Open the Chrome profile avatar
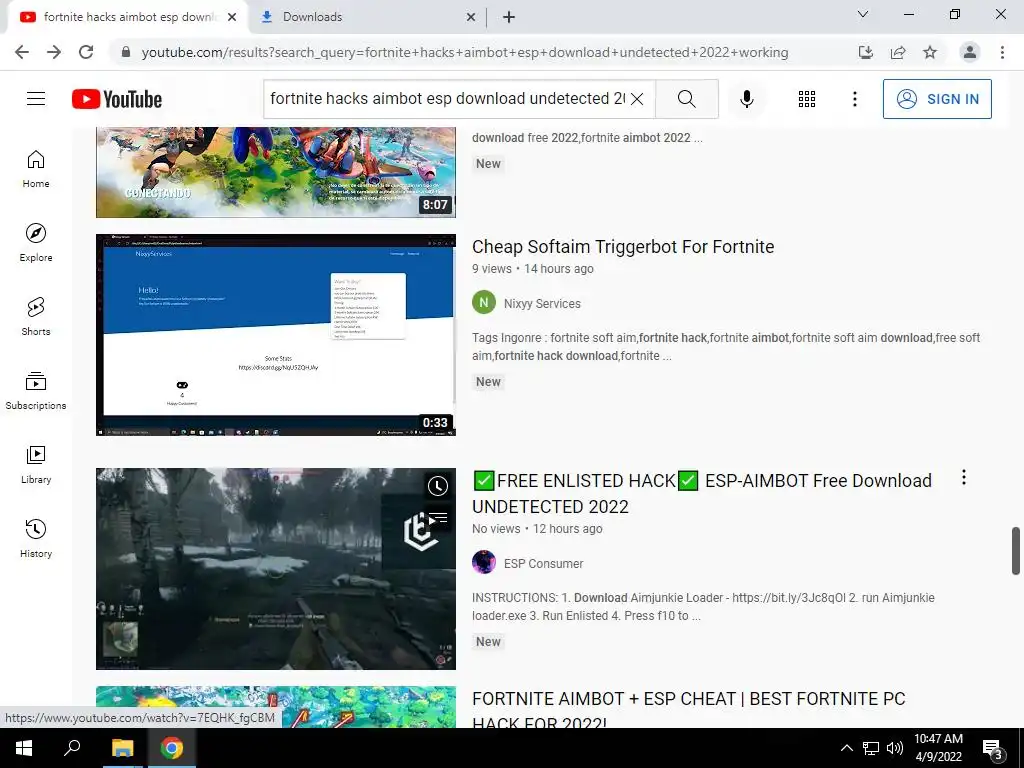This screenshot has width=1024, height=768. click(970, 52)
